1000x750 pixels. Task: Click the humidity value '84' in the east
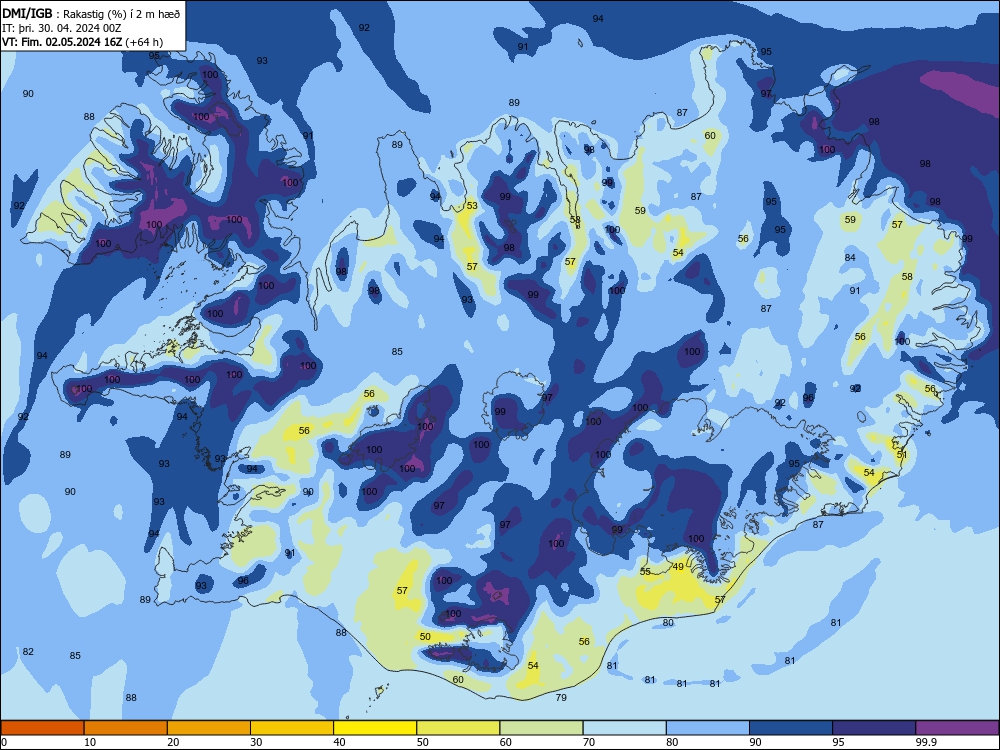pos(850,257)
